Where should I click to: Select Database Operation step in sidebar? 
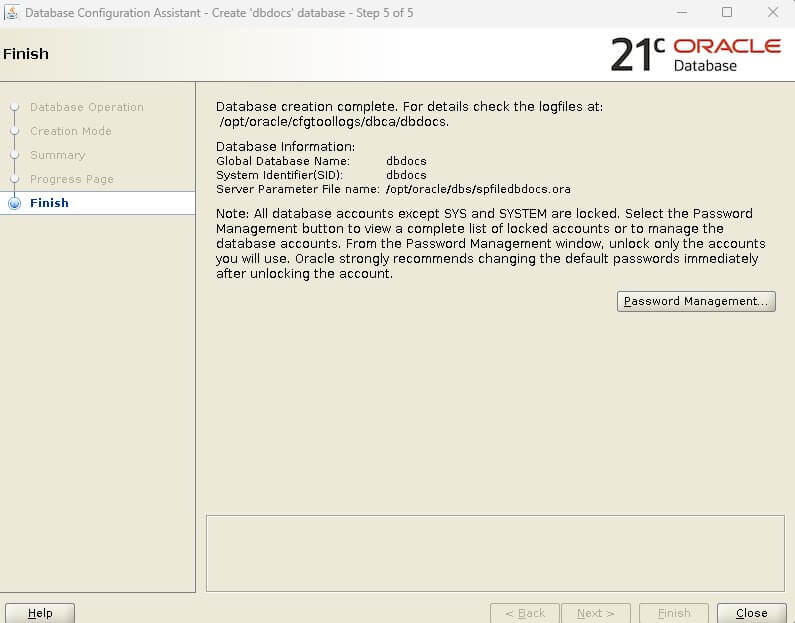coord(87,107)
